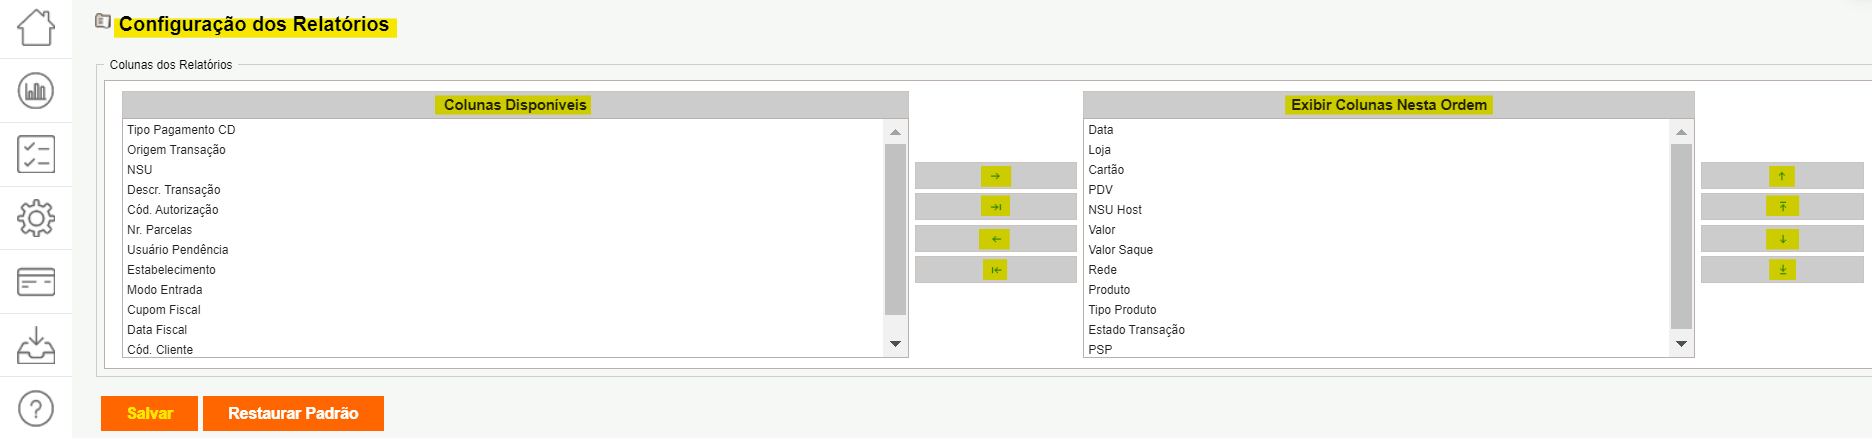This screenshot has width=1872, height=438.
Task: Select Tipo Pagamento CD in available columns
Action: [504, 130]
